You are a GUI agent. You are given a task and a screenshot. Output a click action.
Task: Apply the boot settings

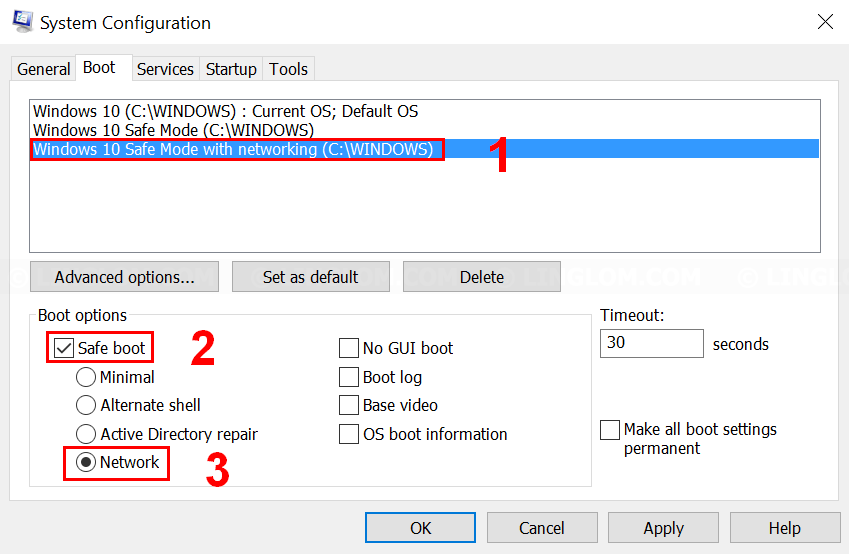pyautogui.click(x=663, y=527)
